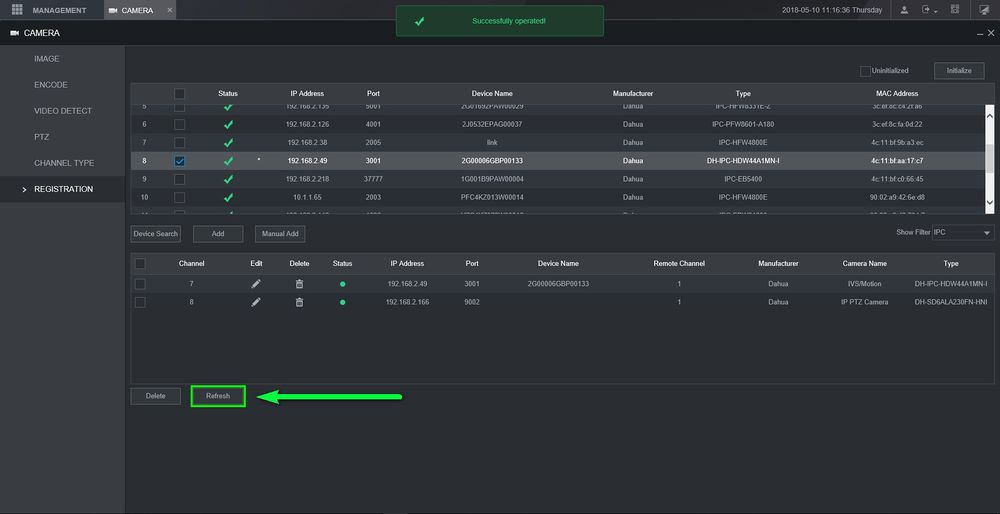Click the device list scrollbar down arrow
Image resolution: width=1000 pixels, height=514 pixels.
[x=990, y=202]
